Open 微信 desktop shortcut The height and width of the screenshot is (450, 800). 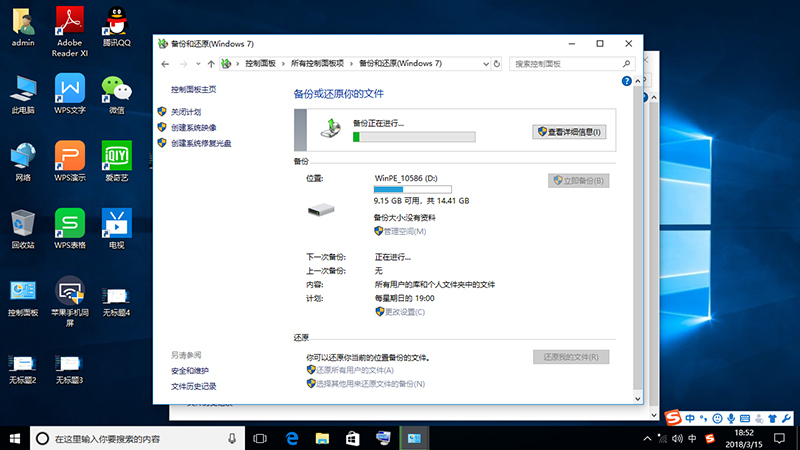point(117,94)
